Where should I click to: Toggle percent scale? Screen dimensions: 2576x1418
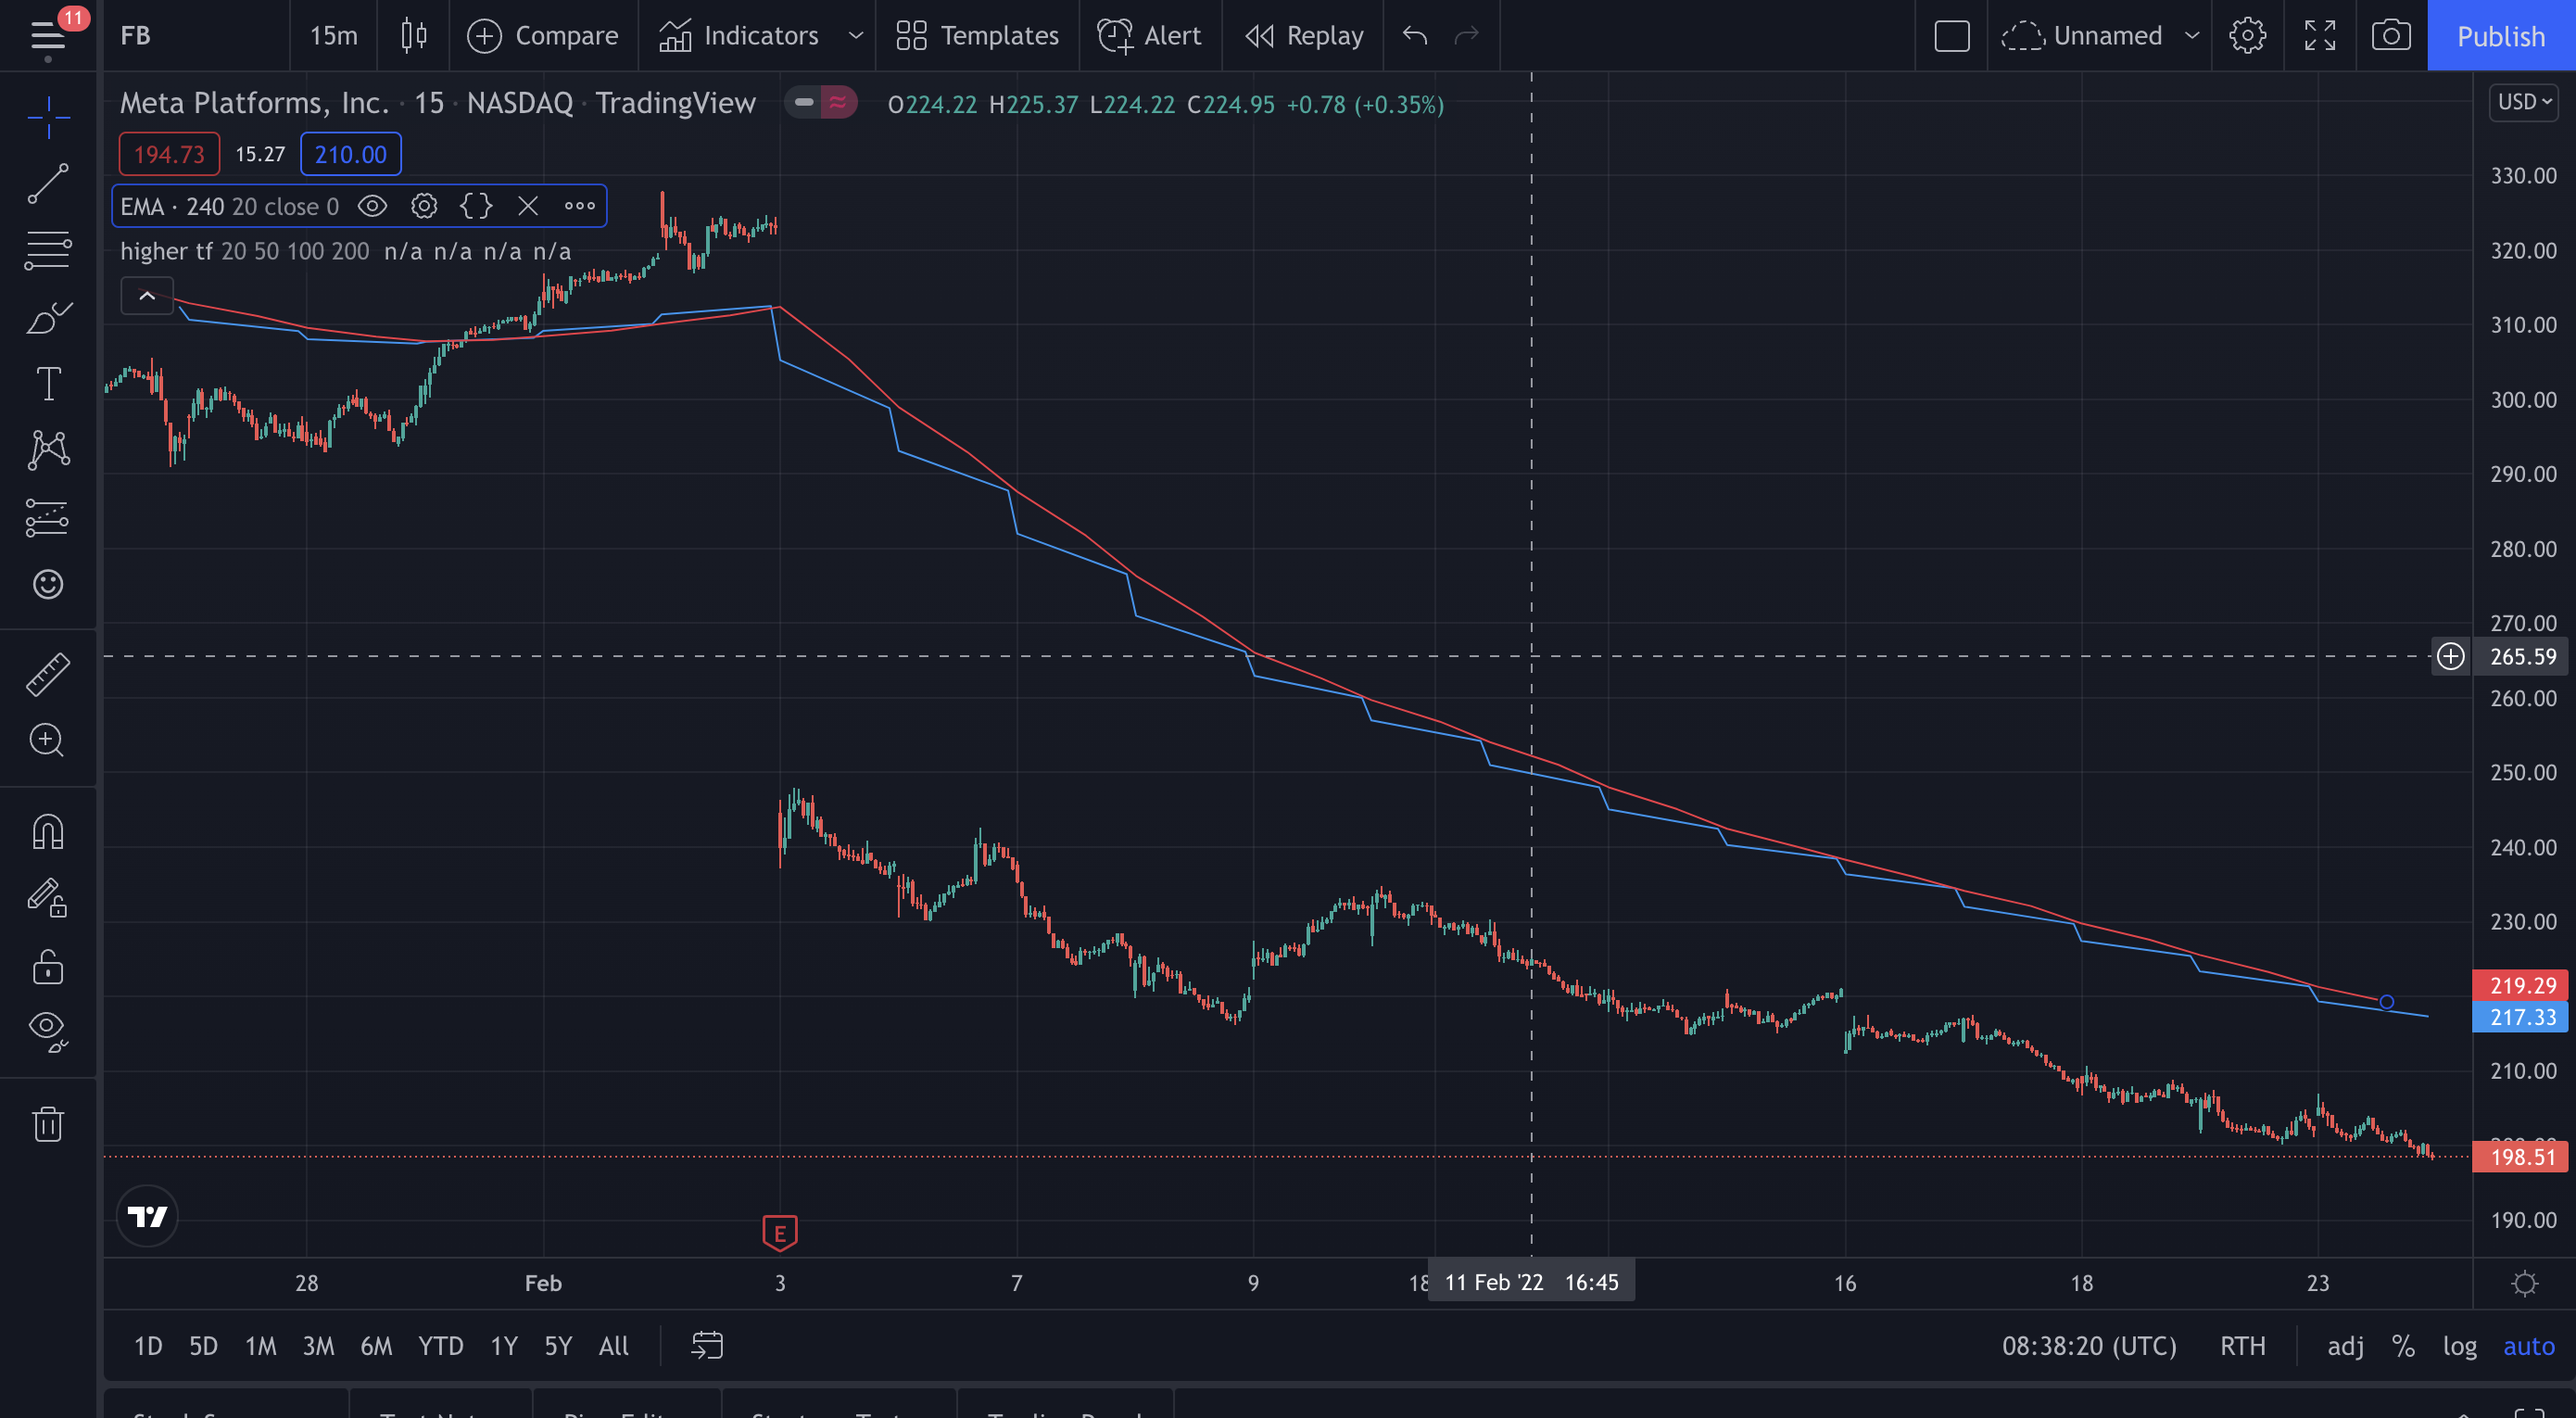click(x=2403, y=1346)
